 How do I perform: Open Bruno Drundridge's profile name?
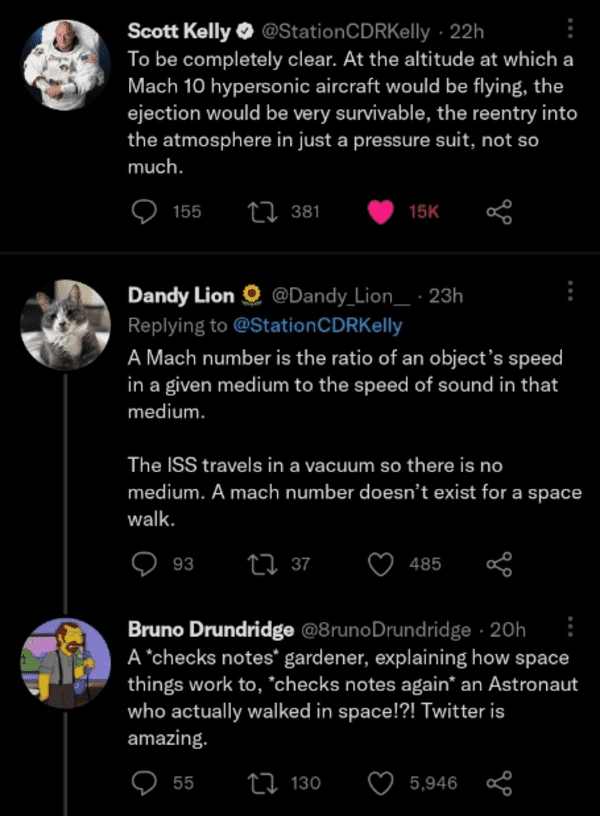(211, 630)
